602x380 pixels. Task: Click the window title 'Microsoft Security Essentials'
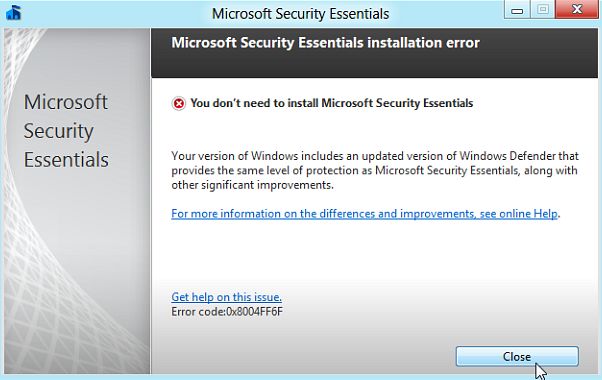[x=300, y=14]
